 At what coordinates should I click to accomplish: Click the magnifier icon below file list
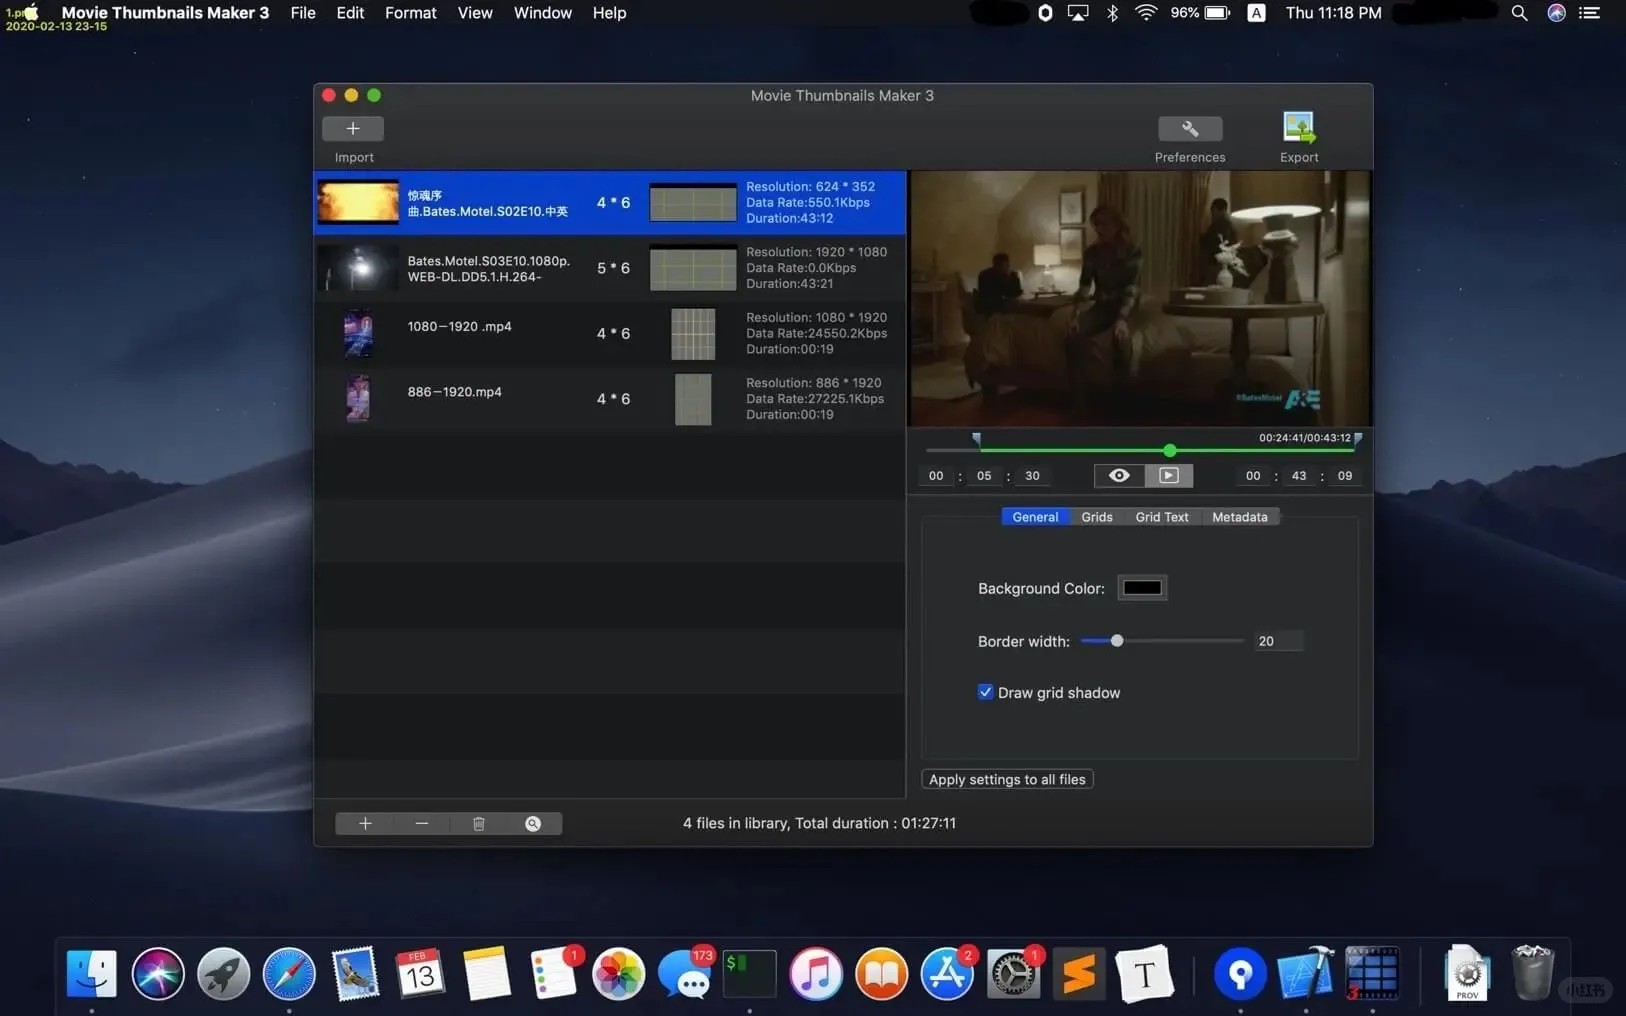[533, 823]
